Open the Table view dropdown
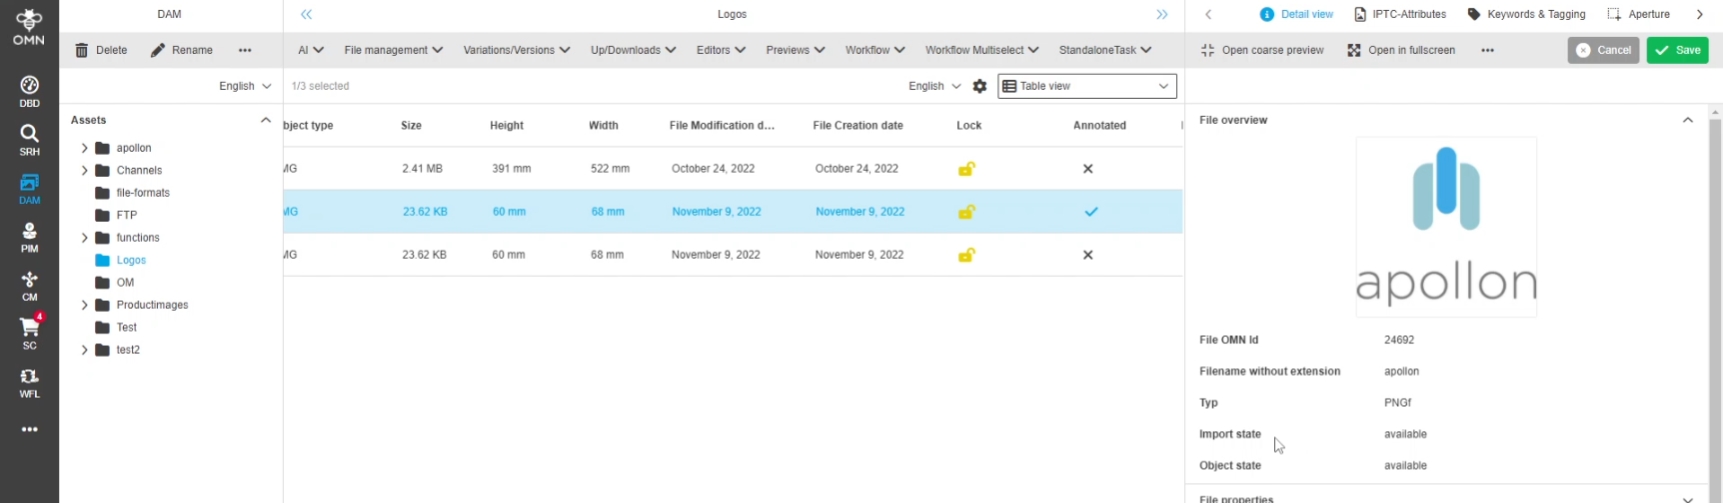This screenshot has width=1723, height=503. [1086, 86]
